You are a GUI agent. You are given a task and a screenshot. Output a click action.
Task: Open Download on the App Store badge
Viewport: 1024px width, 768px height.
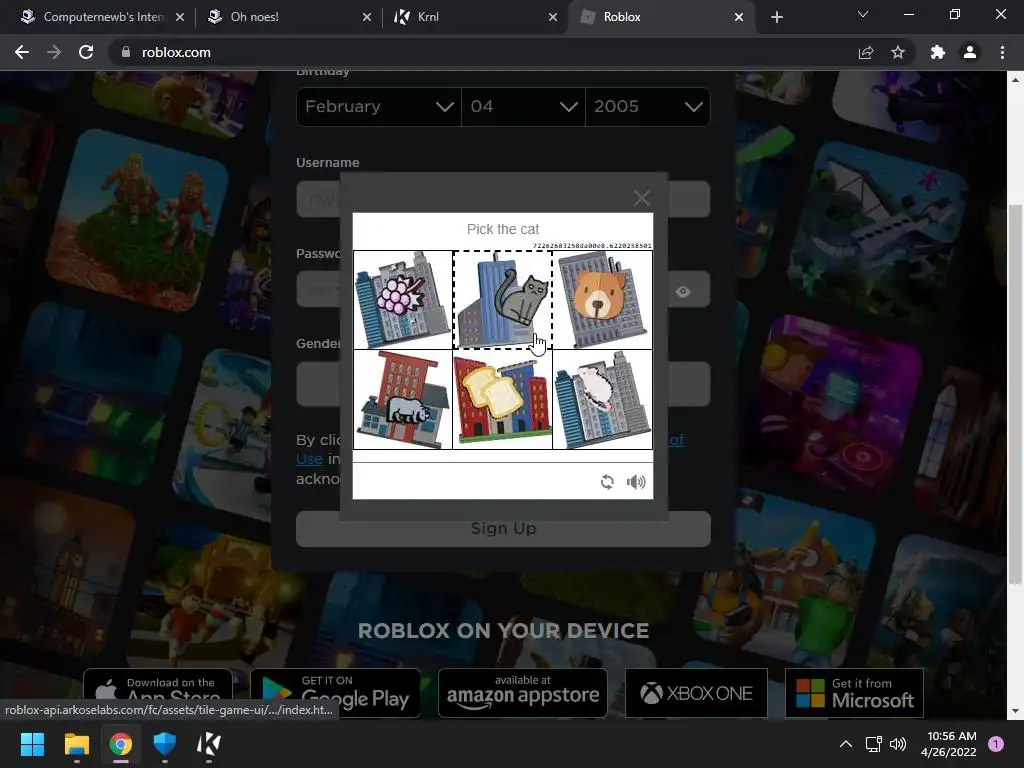[158, 693]
